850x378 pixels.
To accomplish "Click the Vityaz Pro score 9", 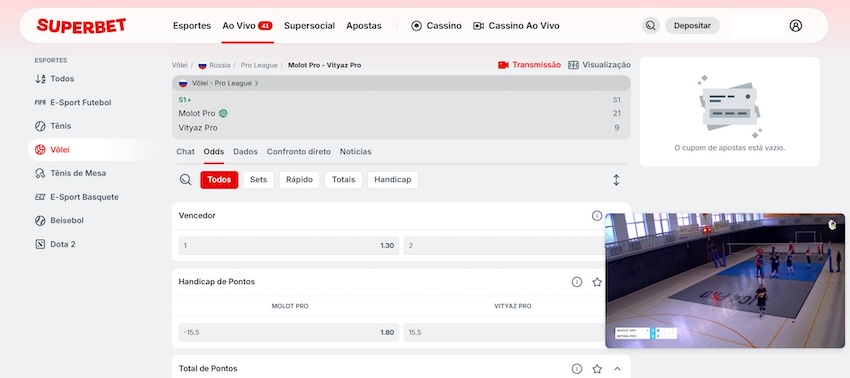I will [617, 128].
